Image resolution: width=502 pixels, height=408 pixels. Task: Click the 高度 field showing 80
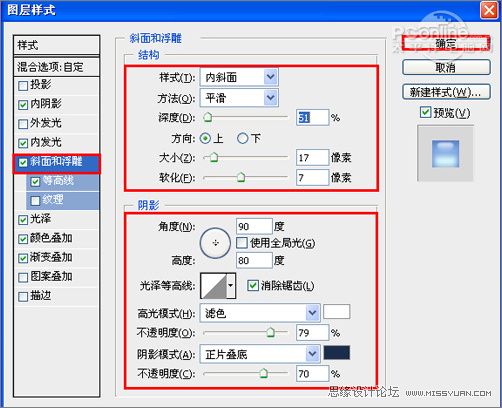(x=254, y=260)
